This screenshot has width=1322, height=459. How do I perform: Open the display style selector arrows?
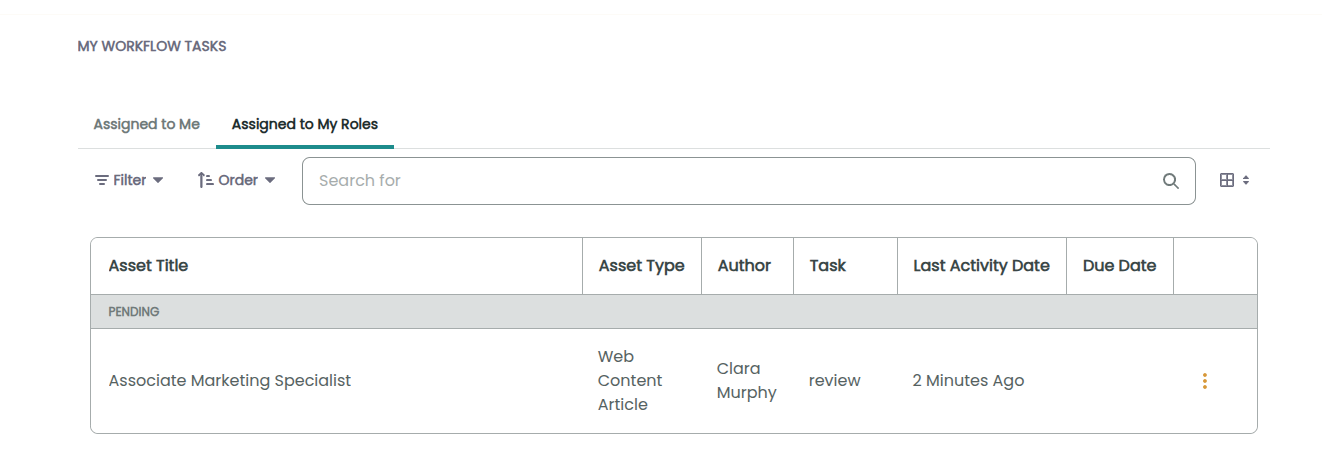1245,181
